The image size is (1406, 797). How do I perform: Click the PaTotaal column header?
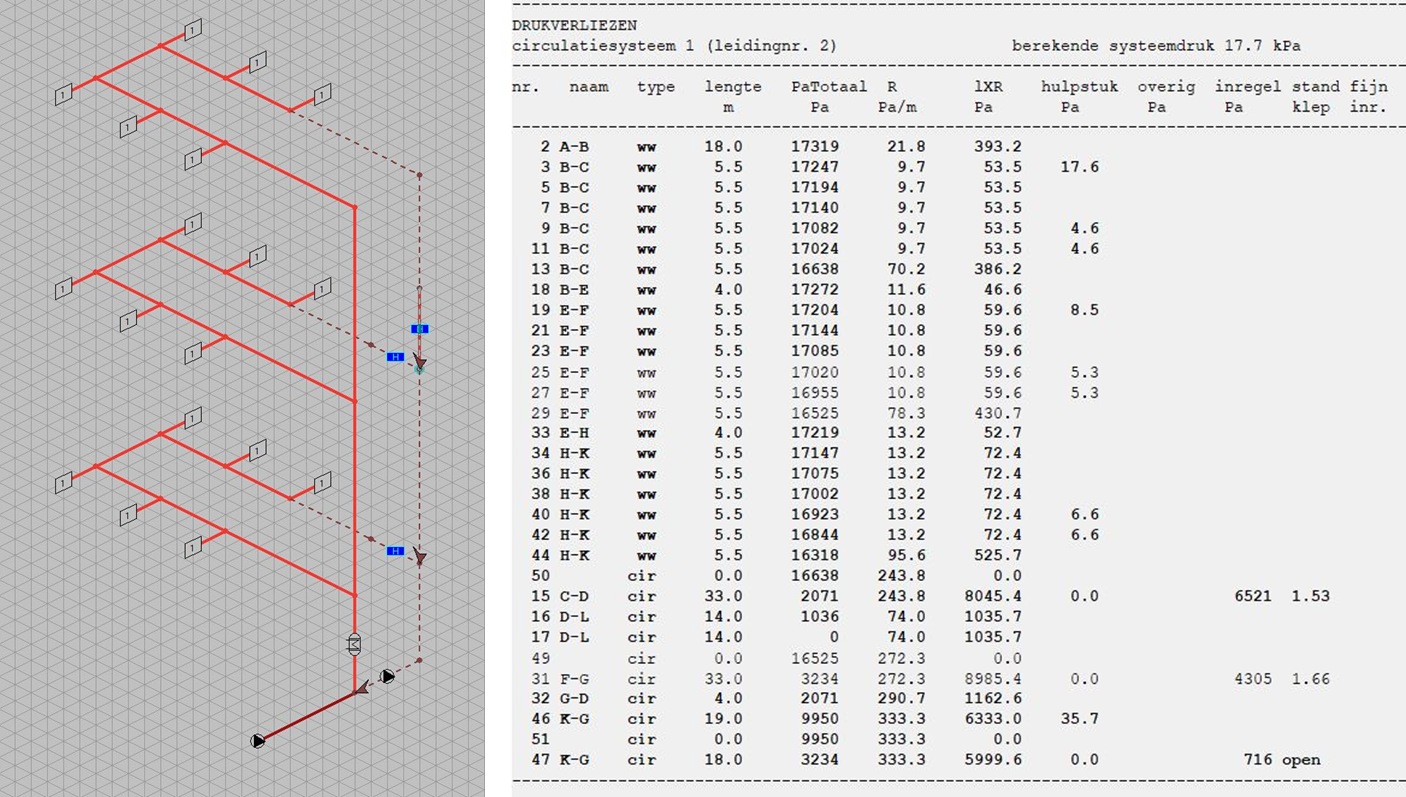tap(828, 87)
